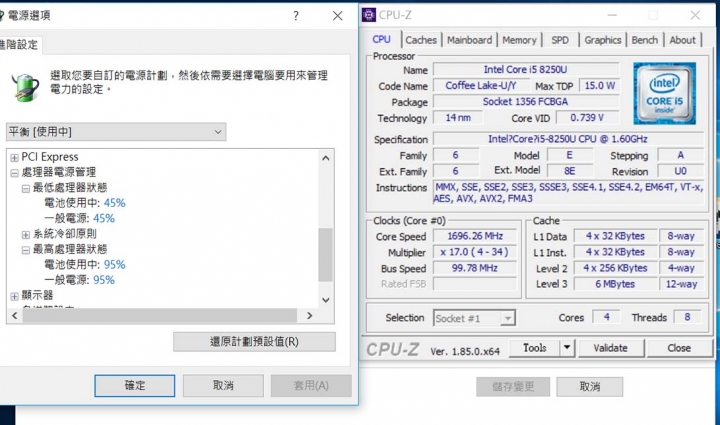Expand the 系統冷卻原則 node
Image resolution: width=720 pixels, height=425 pixels.
pos(26,235)
